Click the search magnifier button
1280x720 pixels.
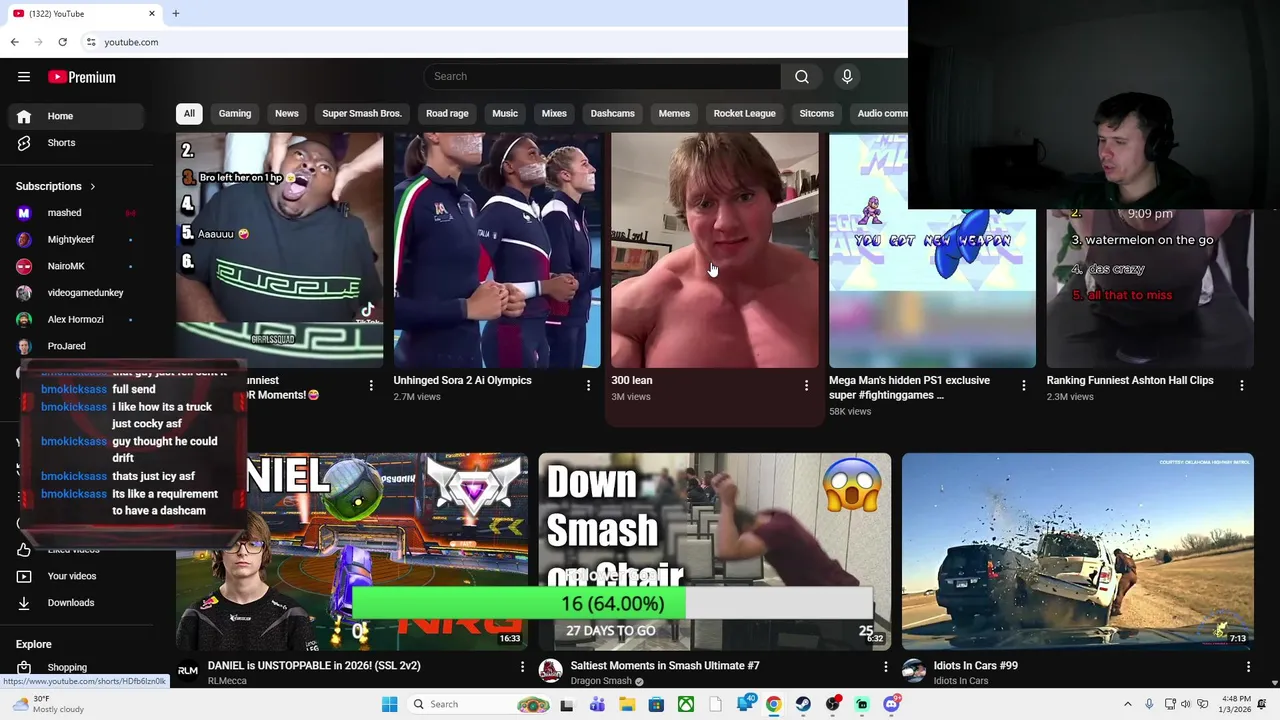click(802, 77)
